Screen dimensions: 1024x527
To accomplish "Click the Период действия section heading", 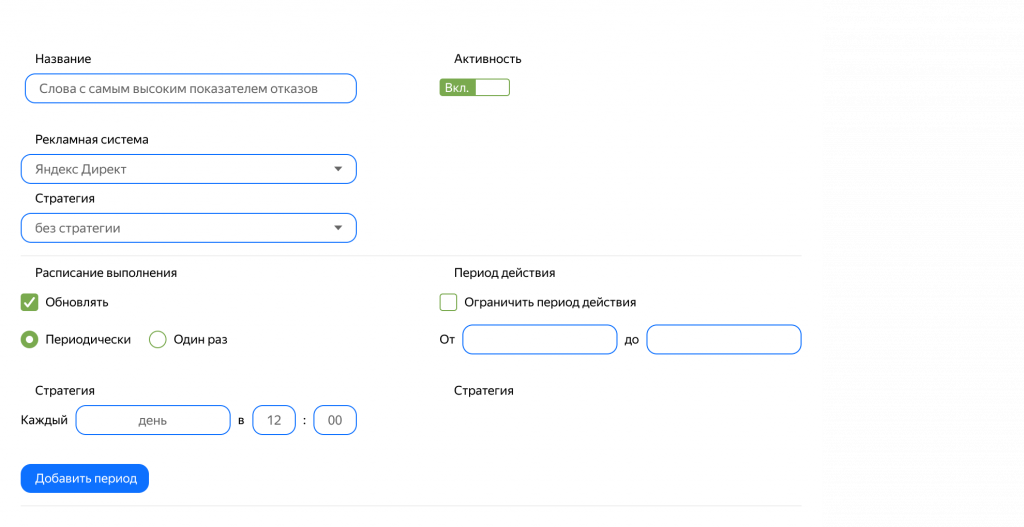I will pyautogui.click(x=504, y=272).
